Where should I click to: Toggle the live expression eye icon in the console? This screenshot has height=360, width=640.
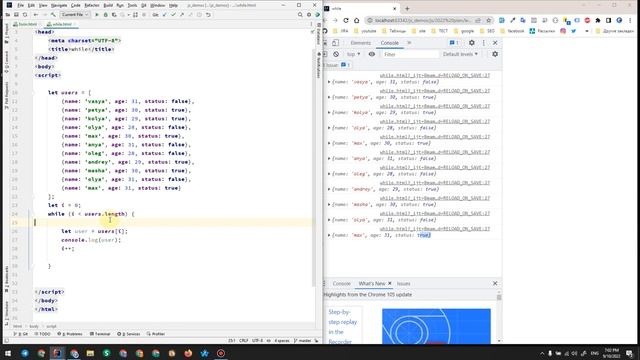[x=371, y=54]
